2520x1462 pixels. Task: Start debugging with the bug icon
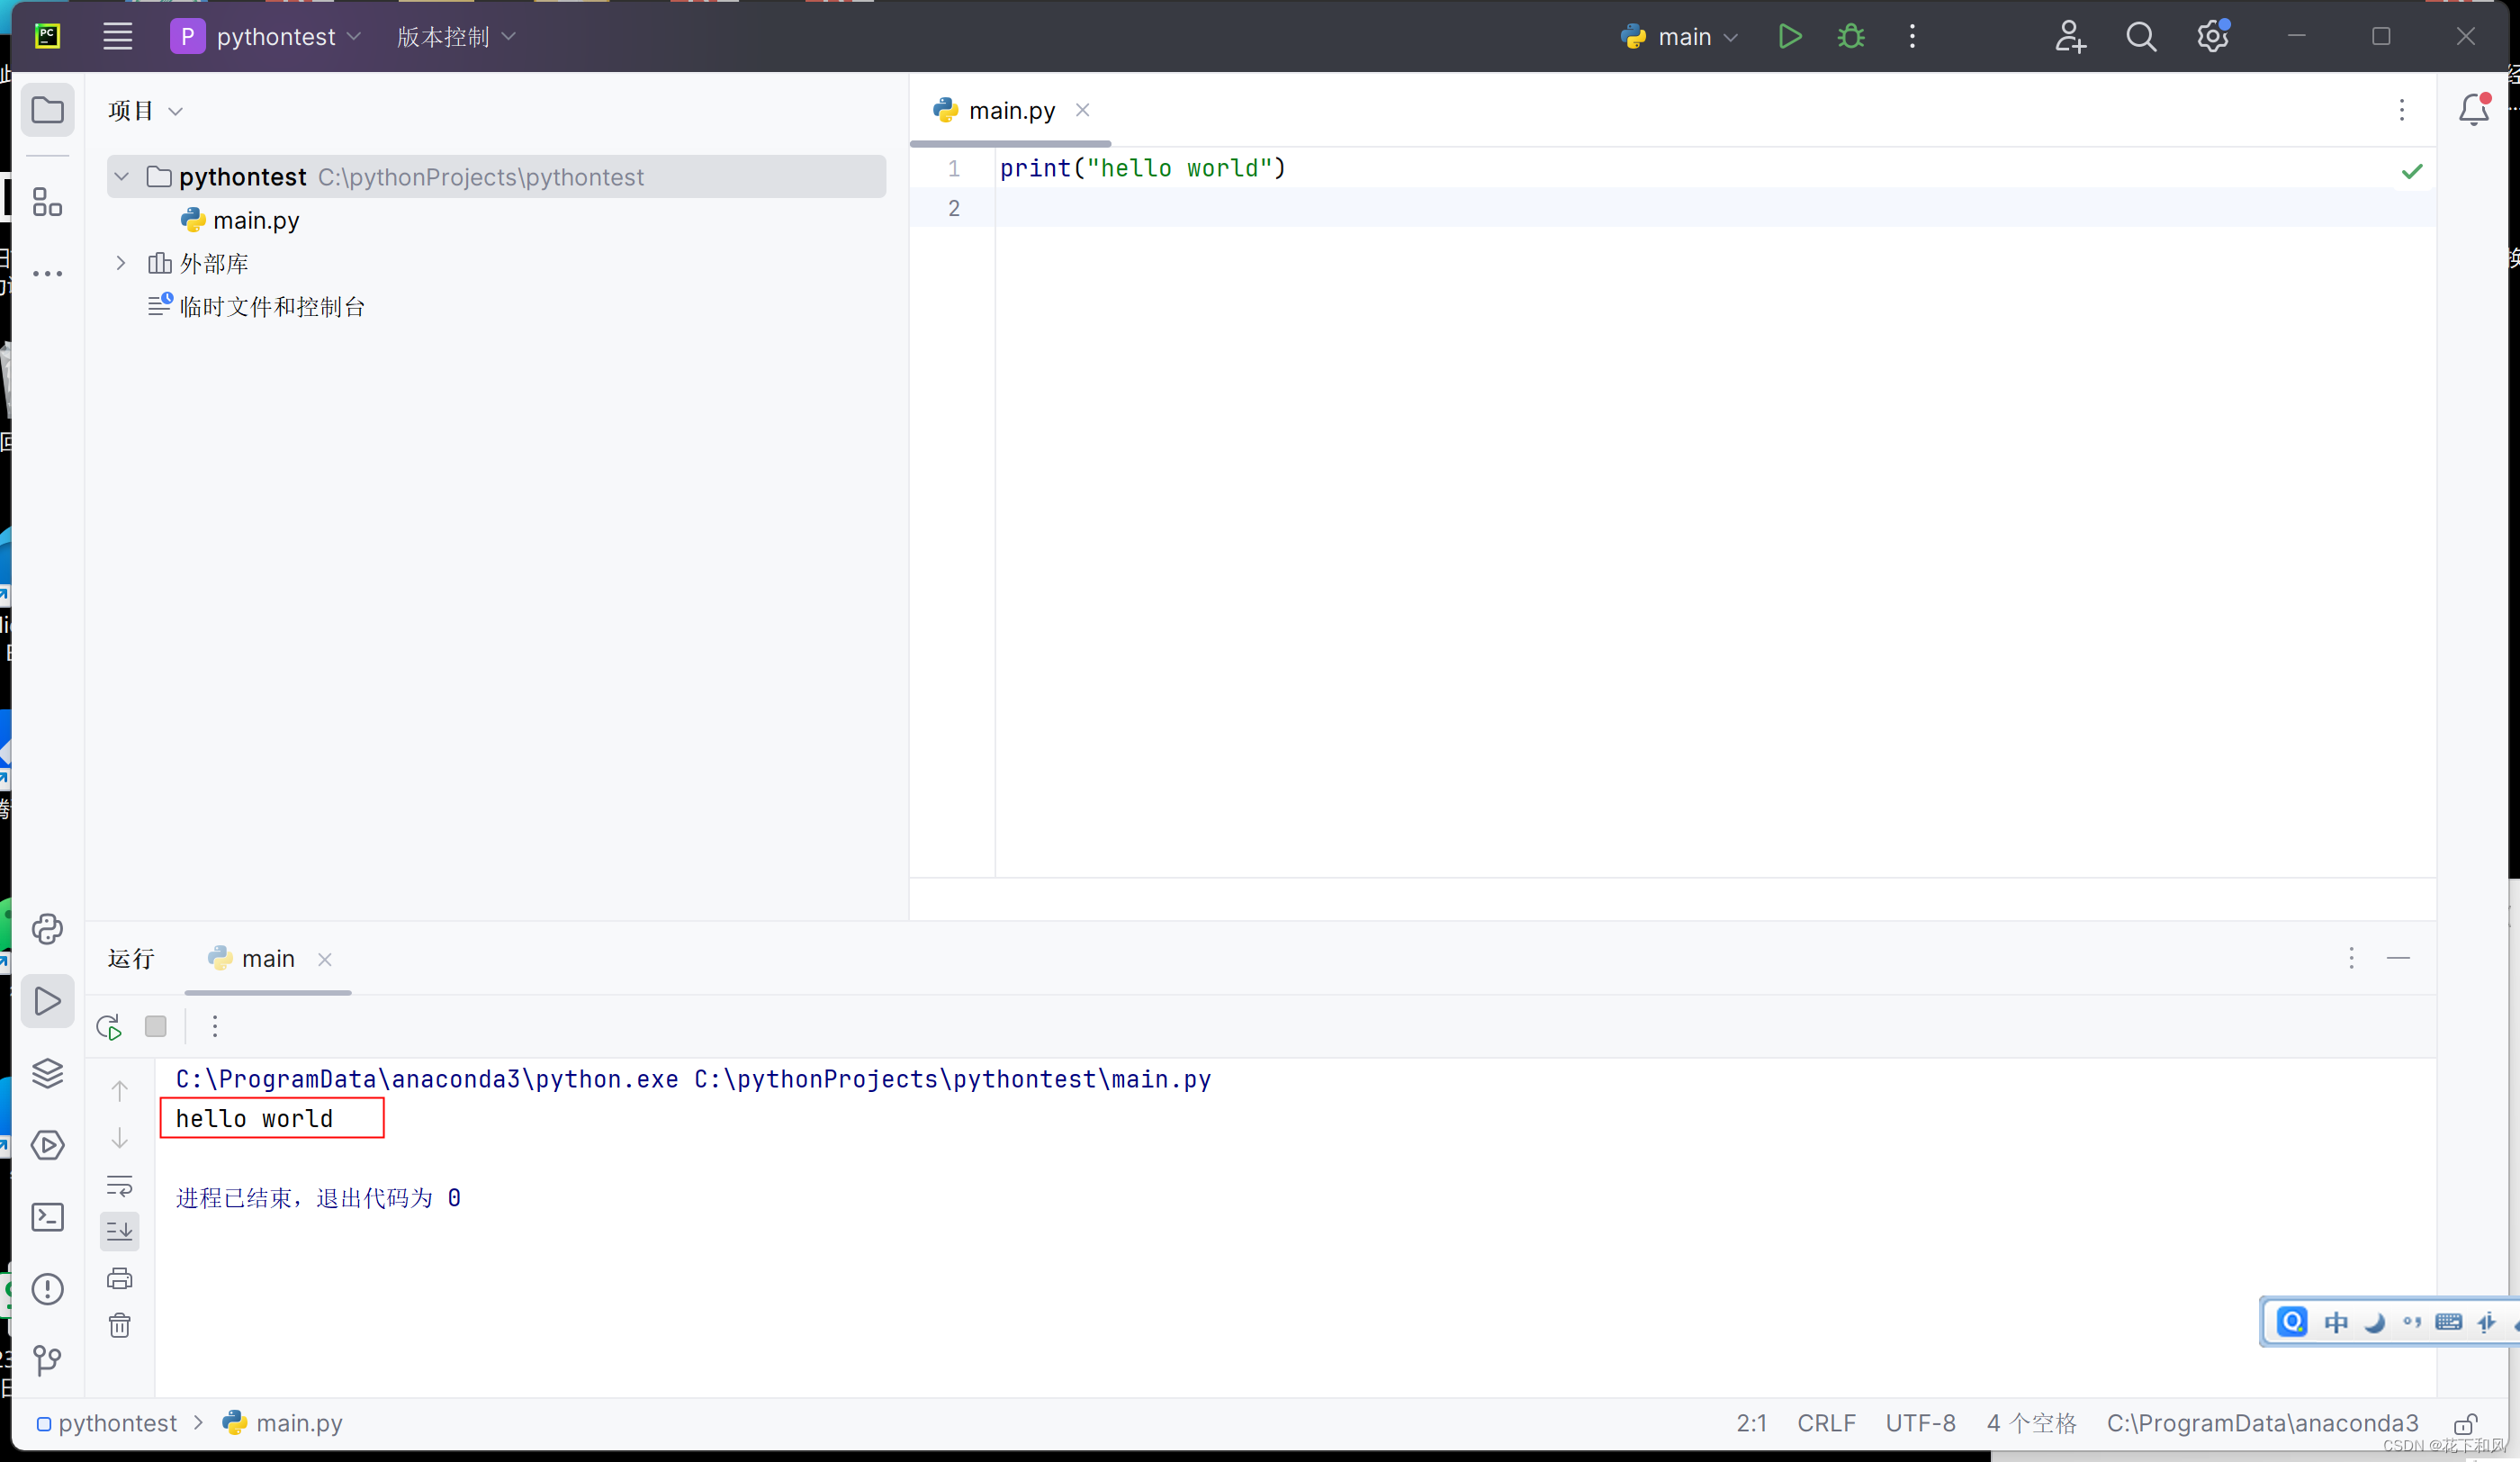tap(1851, 37)
